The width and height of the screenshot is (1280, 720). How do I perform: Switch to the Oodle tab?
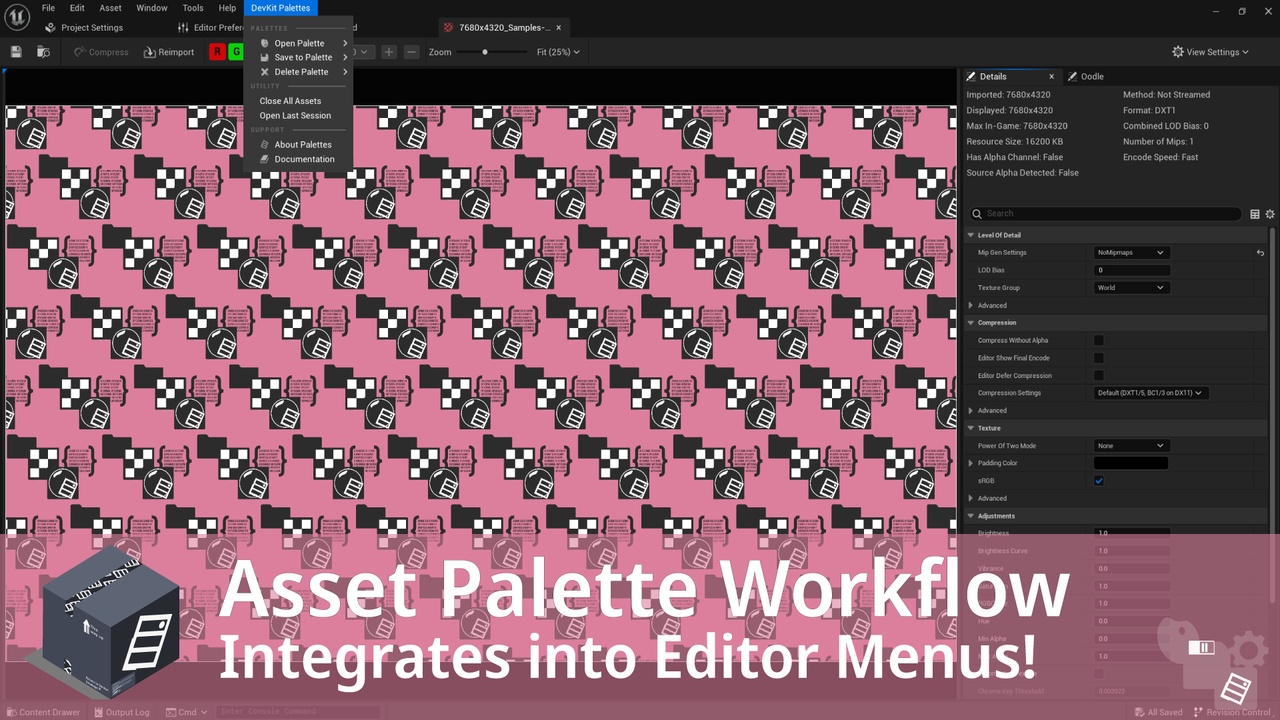[1086, 76]
